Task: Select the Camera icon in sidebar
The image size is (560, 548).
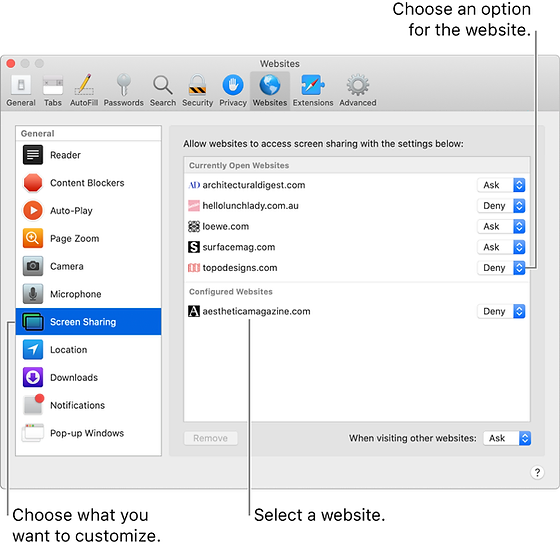Action: click(33, 266)
